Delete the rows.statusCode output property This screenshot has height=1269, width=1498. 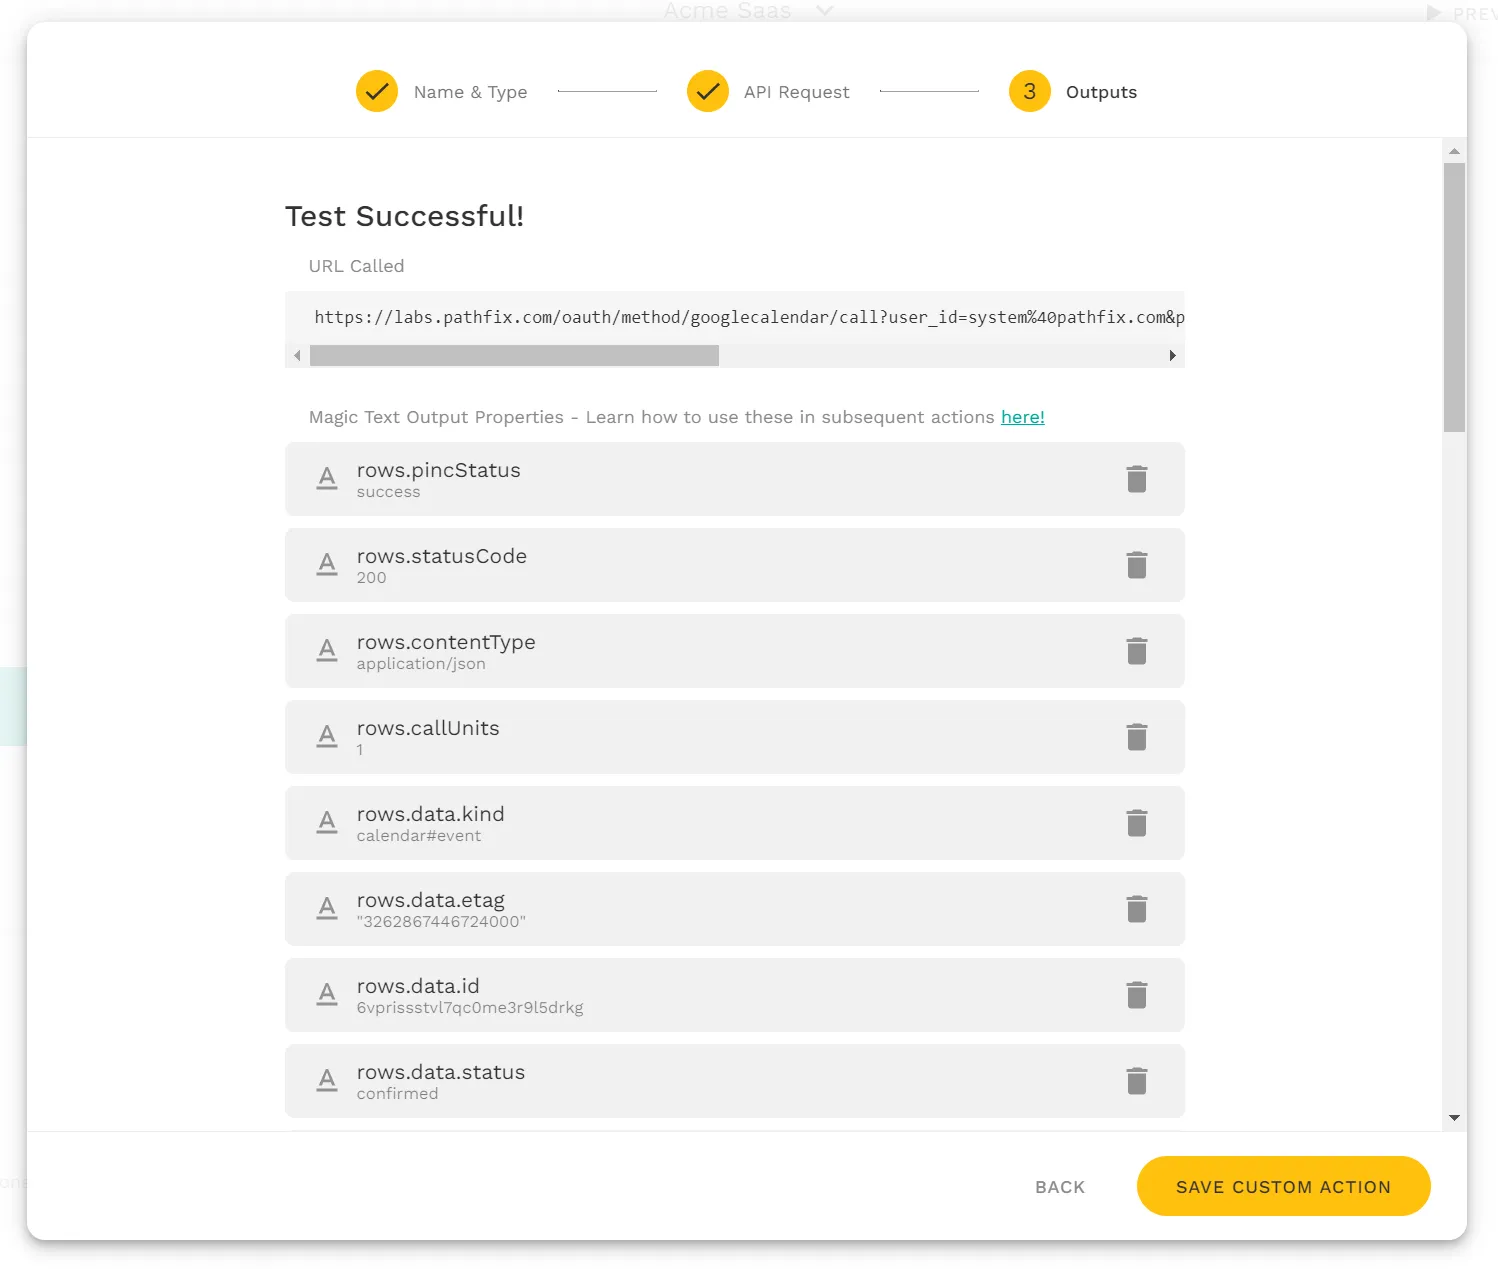pyautogui.click(x=1137, y=565)
